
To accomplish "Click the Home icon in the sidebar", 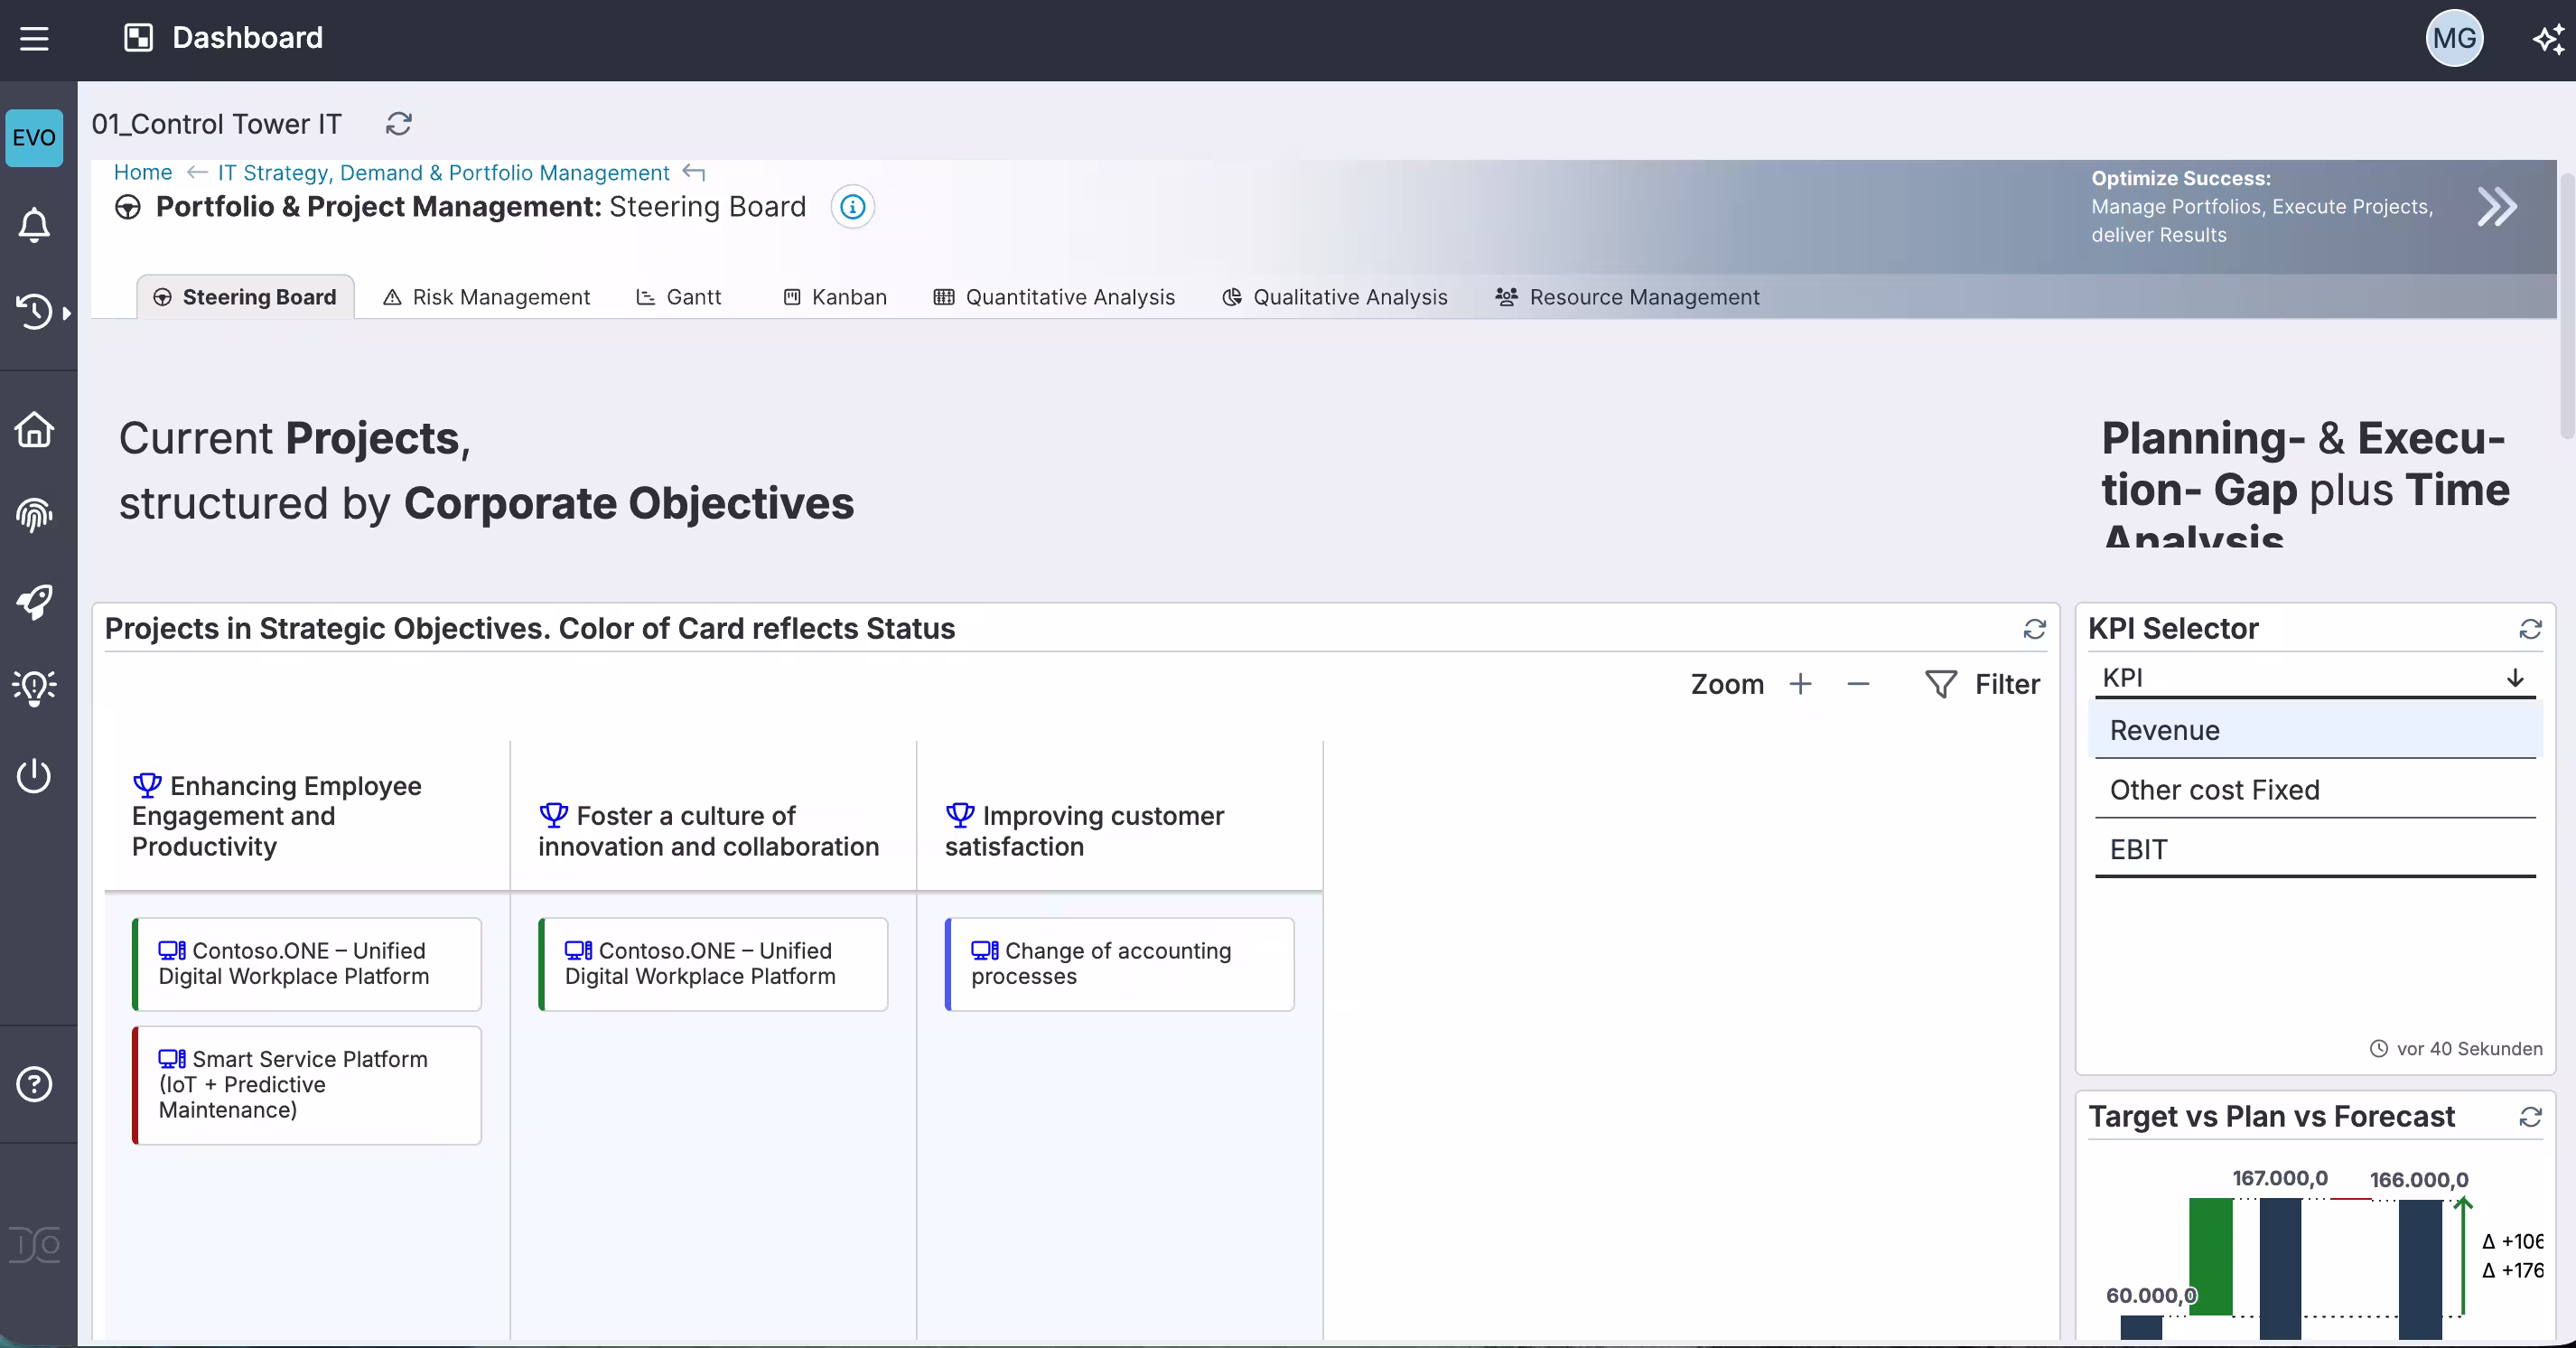I will [34, 428].
